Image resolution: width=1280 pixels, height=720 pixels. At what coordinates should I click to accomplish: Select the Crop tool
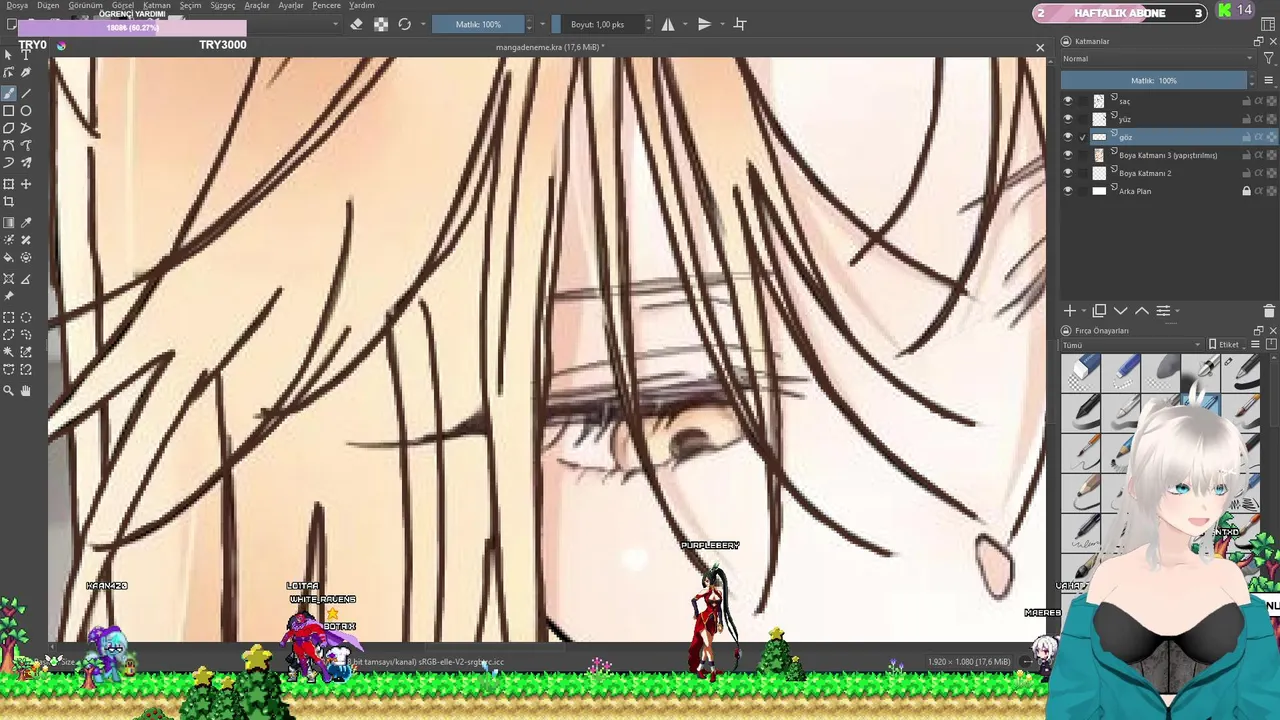9,201
